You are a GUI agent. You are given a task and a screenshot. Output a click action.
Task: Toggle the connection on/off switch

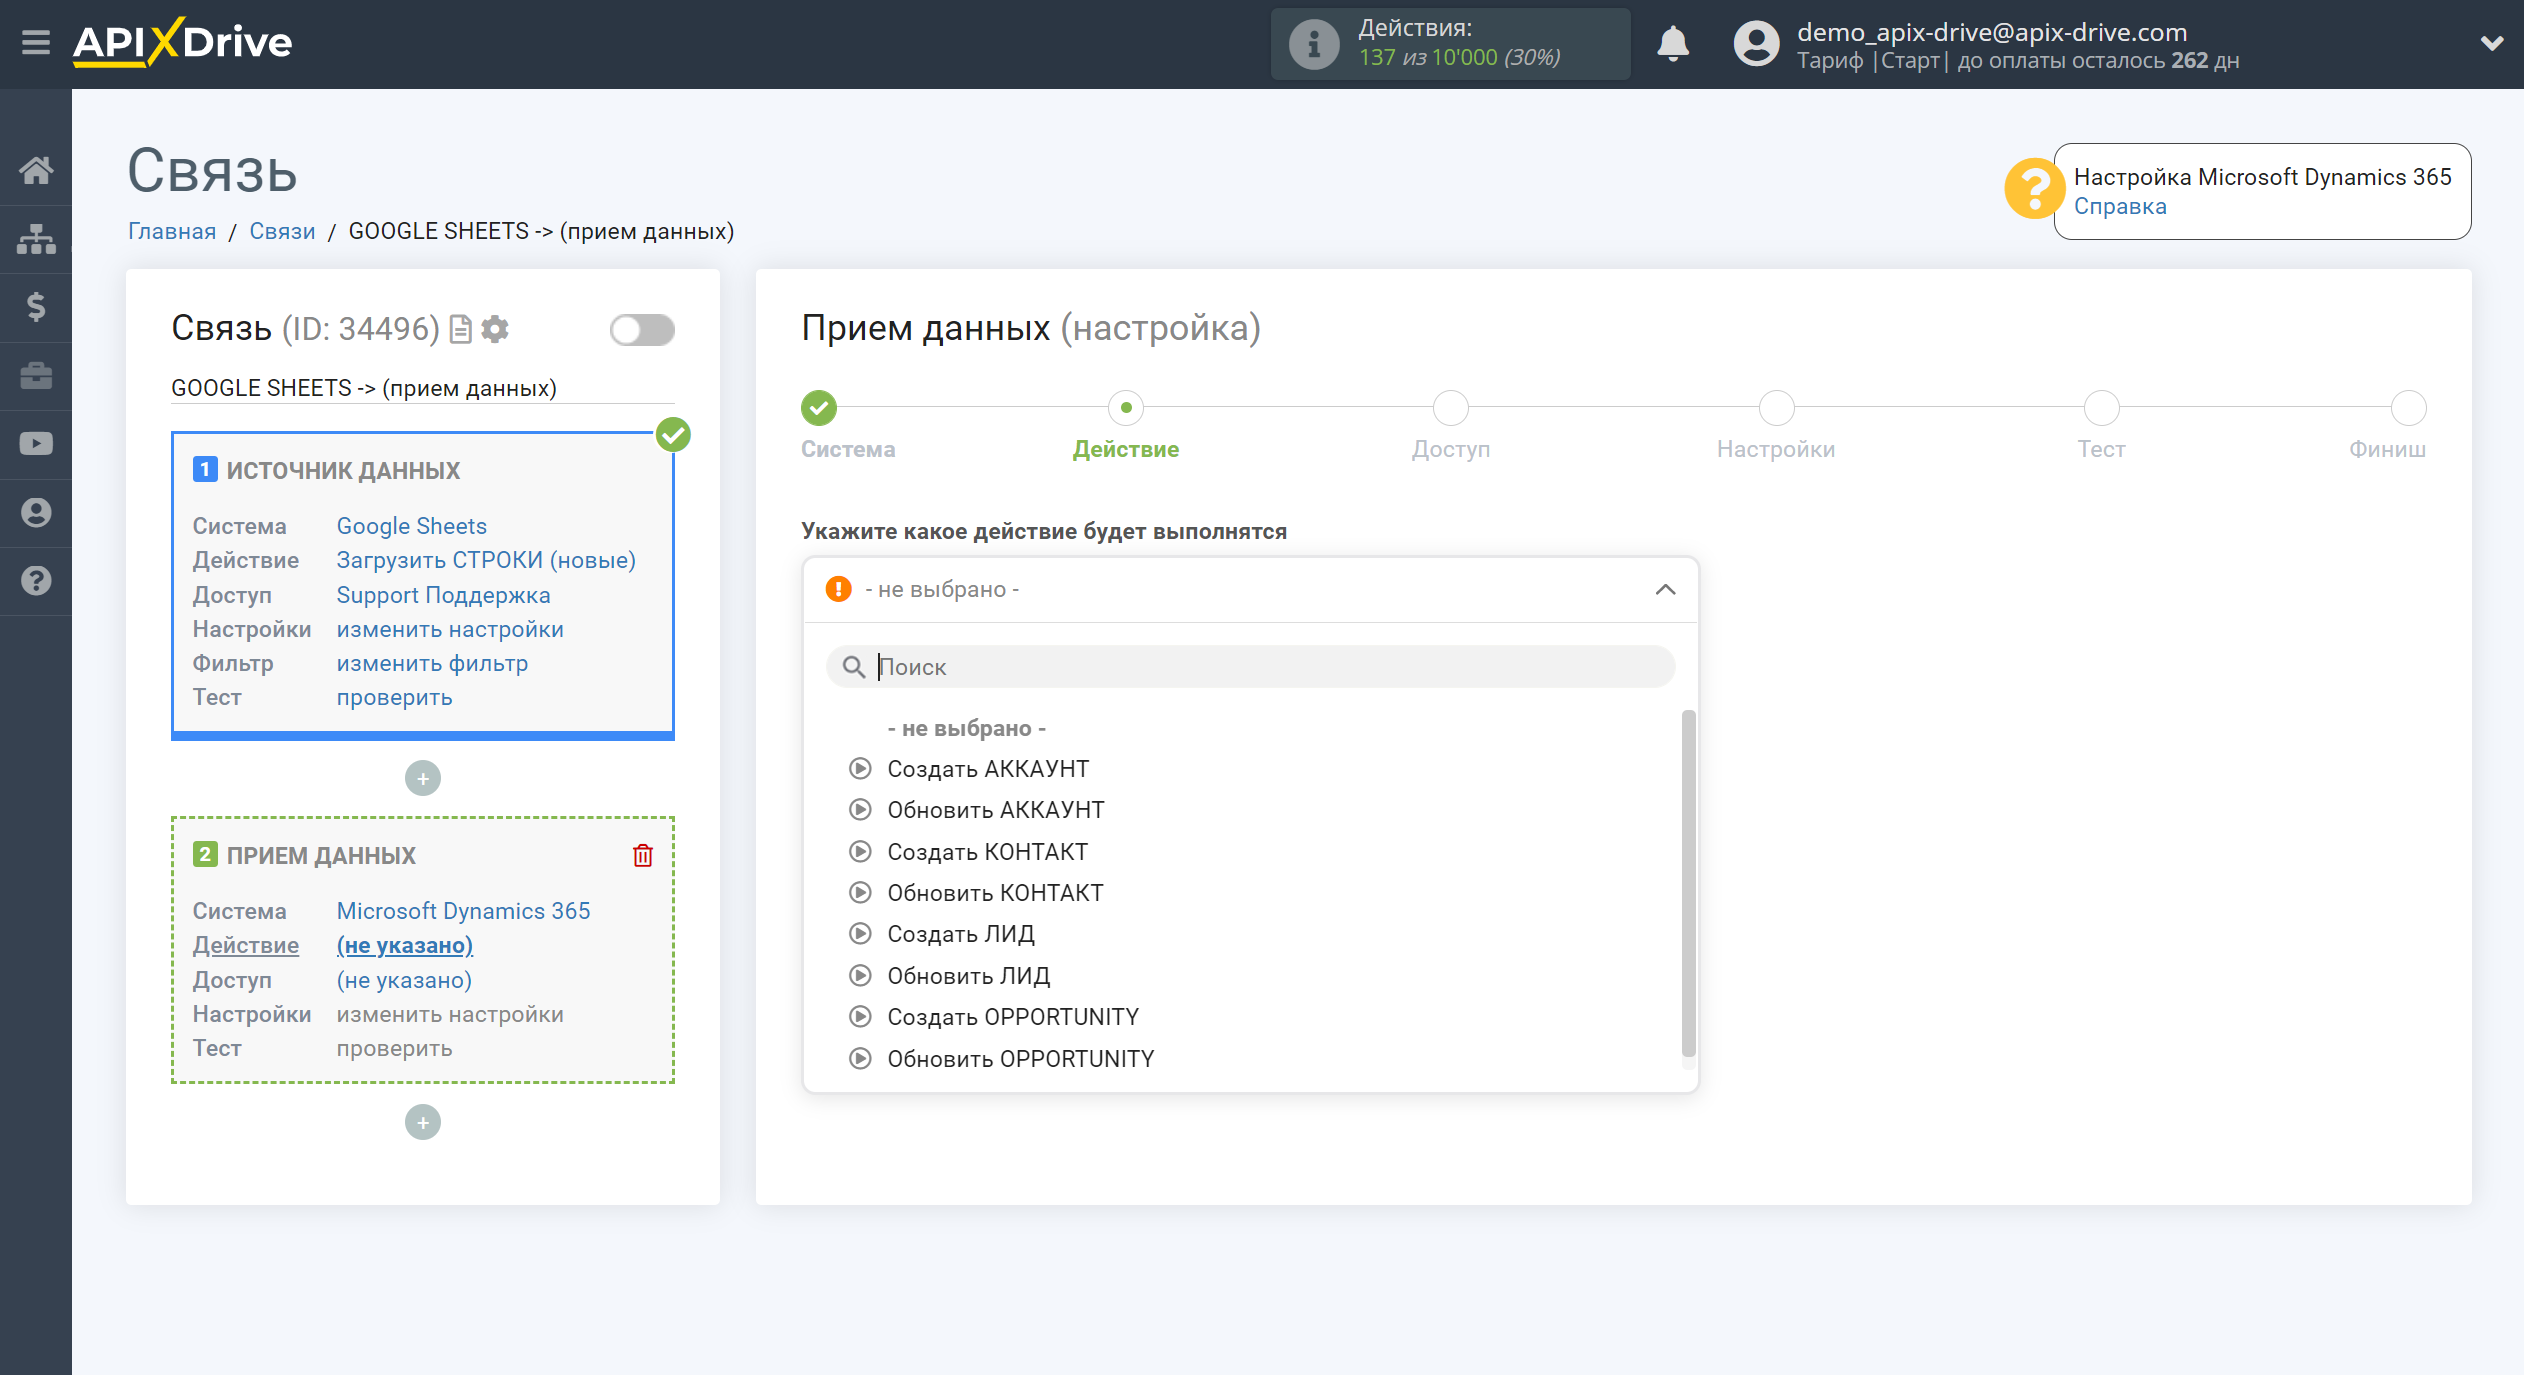point(642,330)
